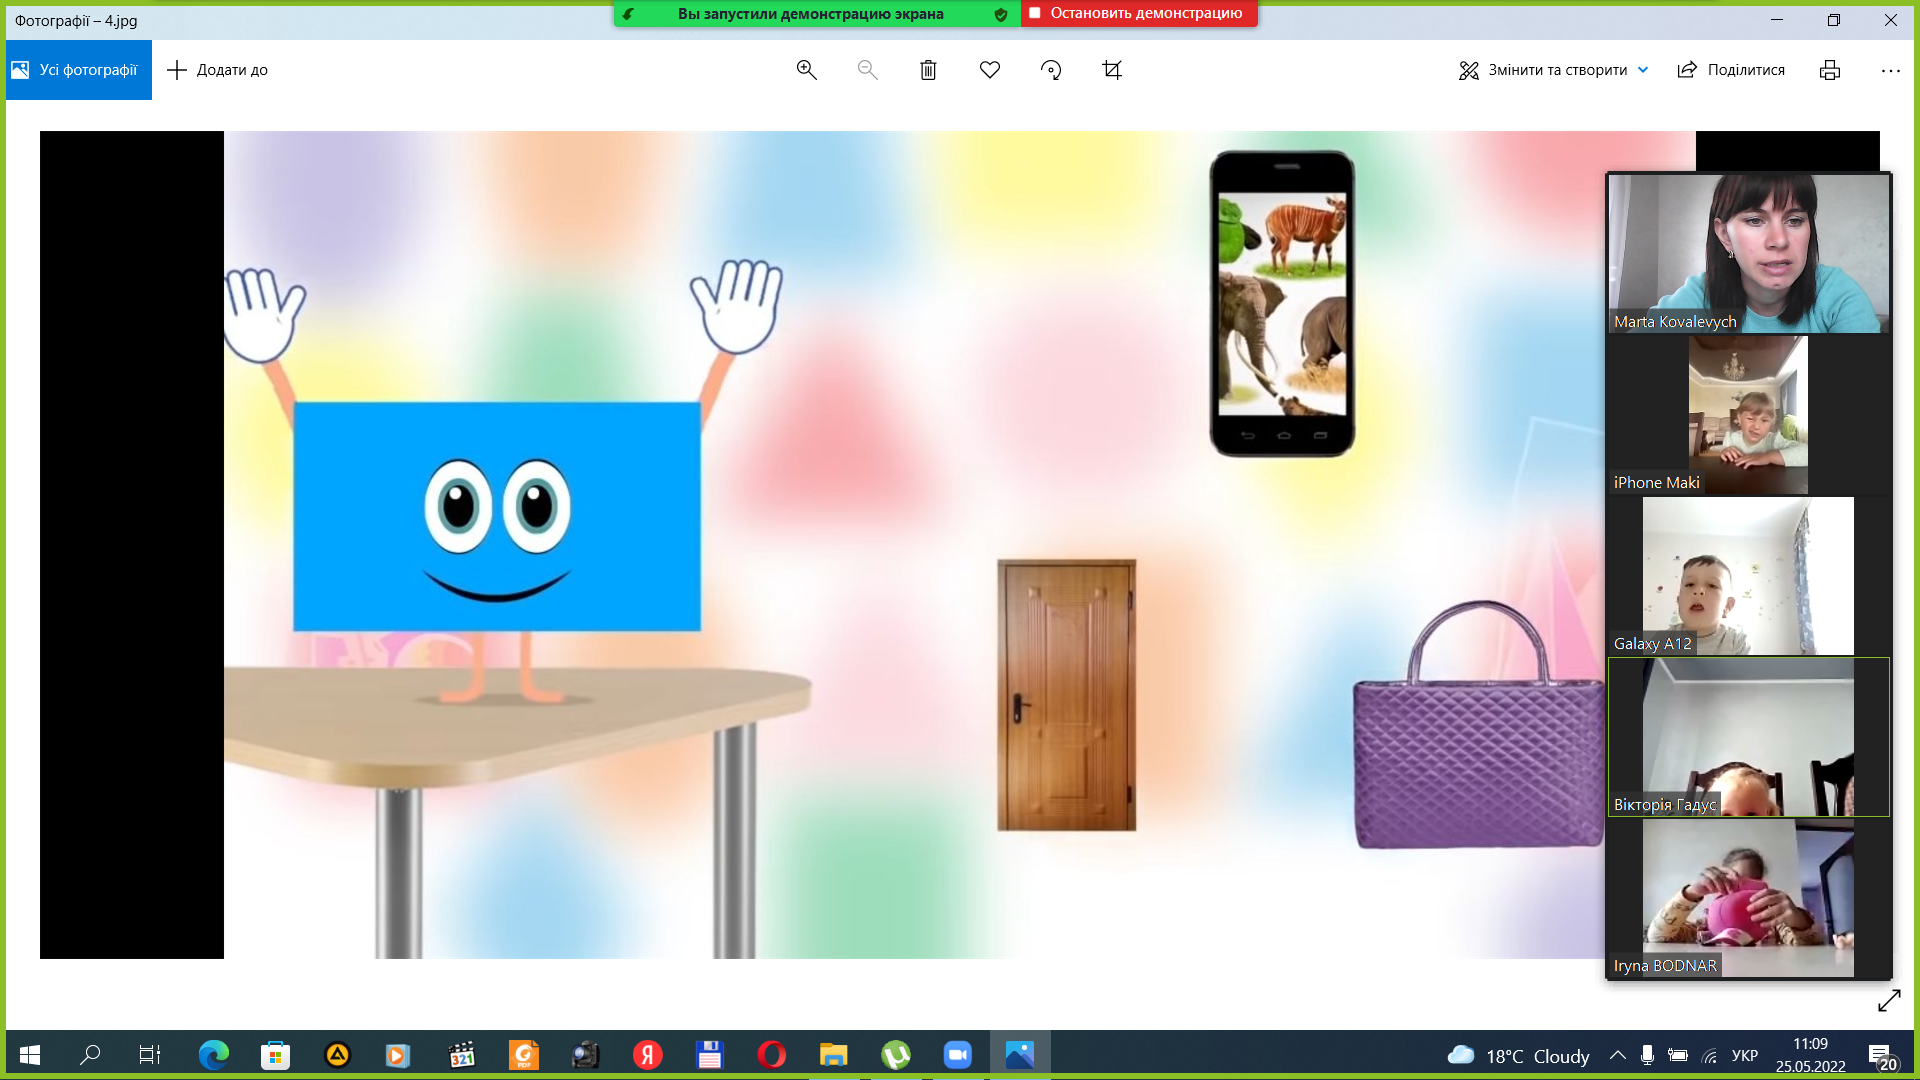Open the crop tool

1112,70
